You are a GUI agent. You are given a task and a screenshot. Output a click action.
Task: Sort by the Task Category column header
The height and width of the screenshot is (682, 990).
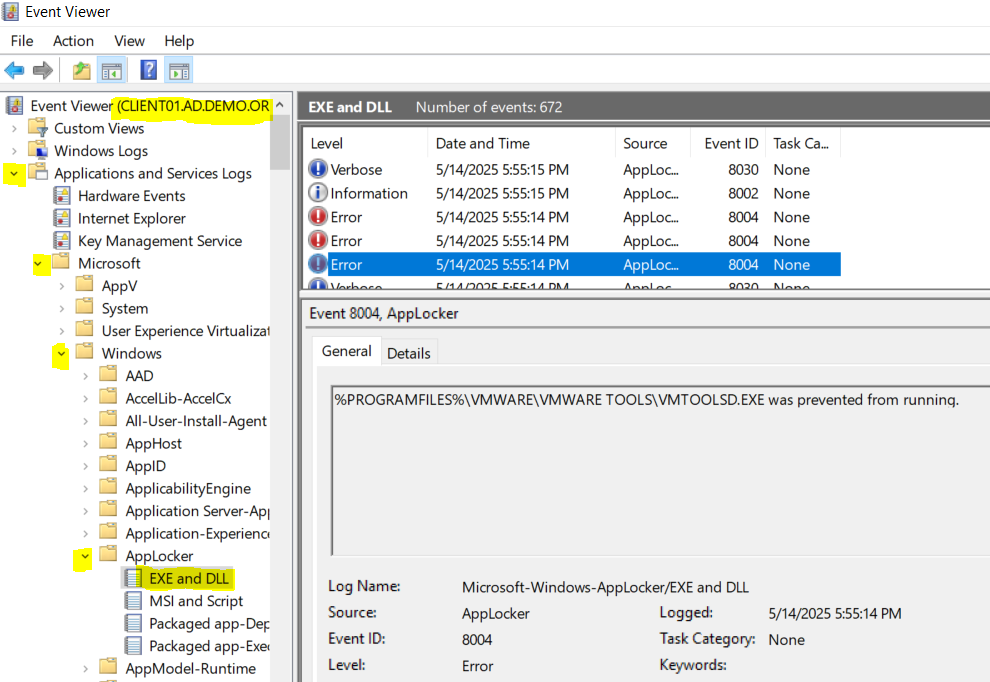pos(802,143)
